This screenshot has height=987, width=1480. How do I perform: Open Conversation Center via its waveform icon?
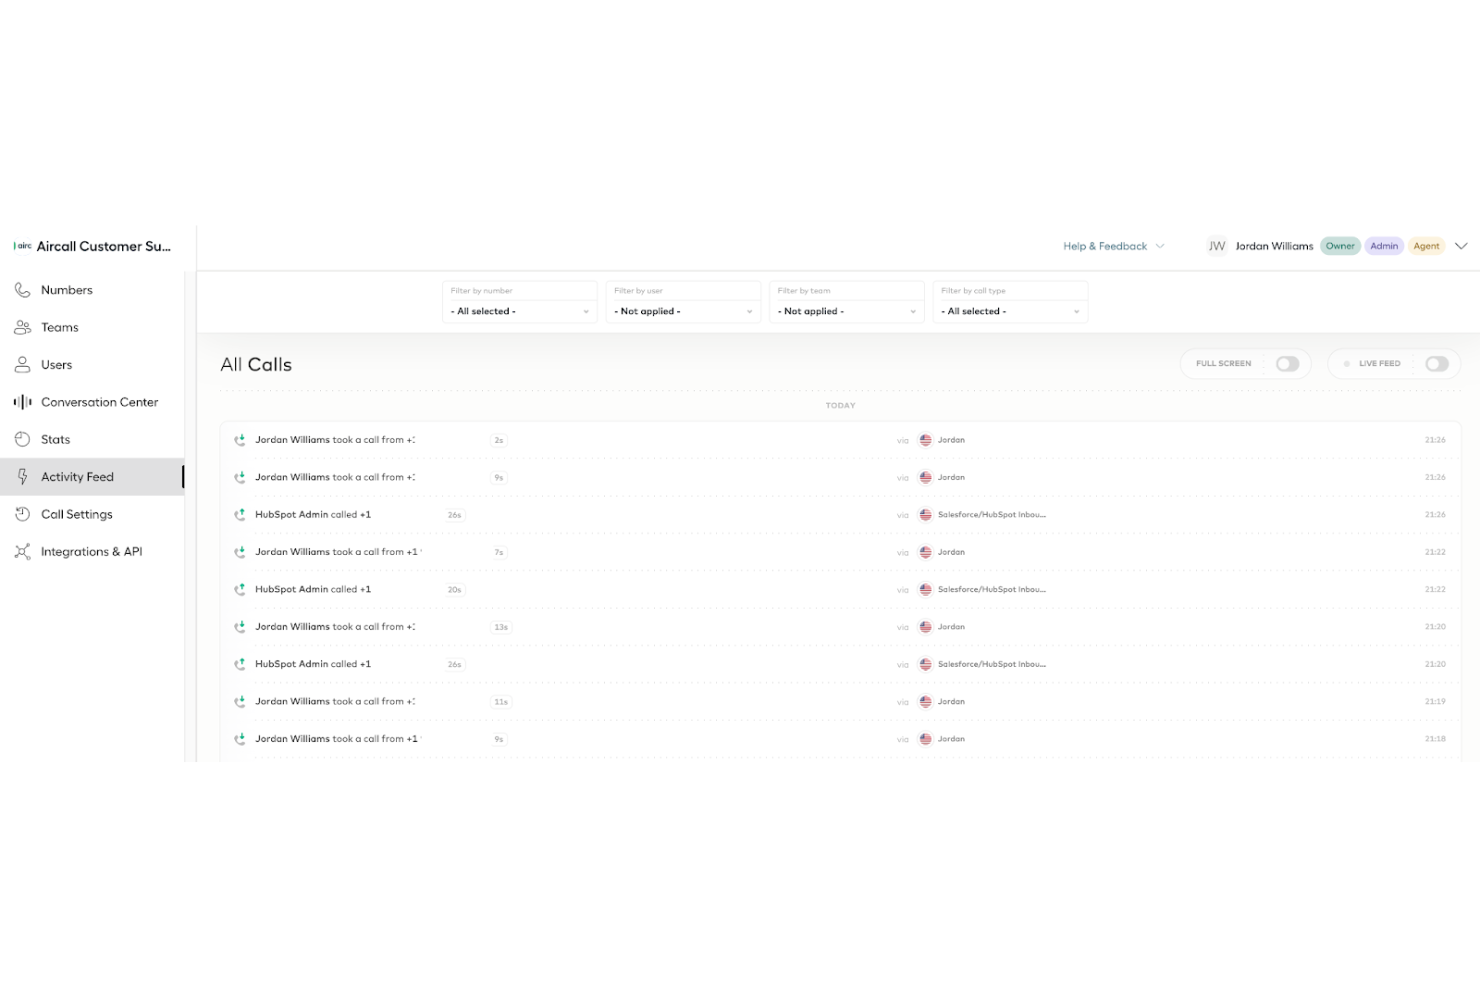22,402
